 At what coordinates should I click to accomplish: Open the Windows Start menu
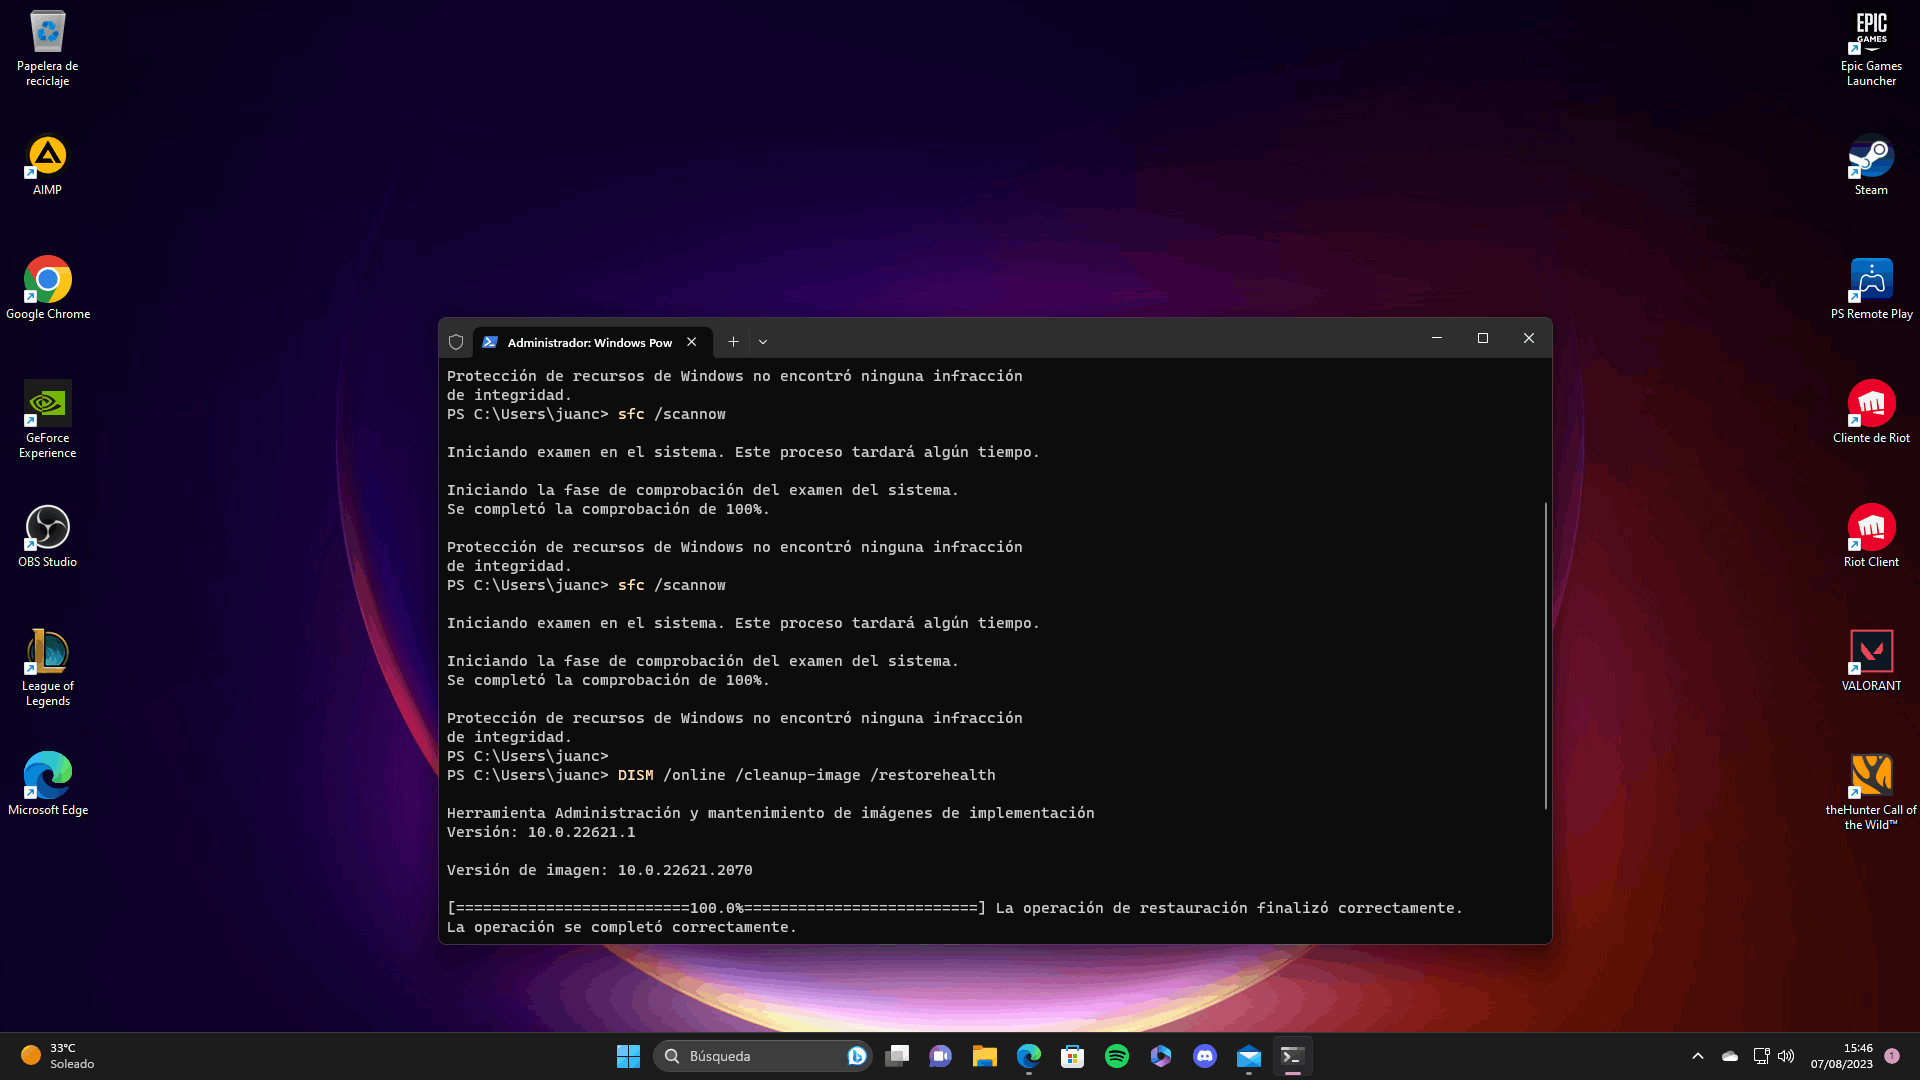628,1056
